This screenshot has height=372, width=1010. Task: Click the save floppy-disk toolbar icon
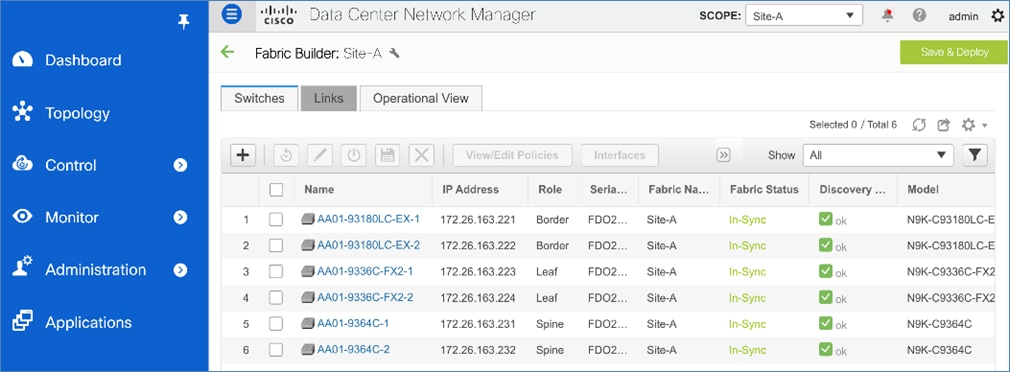pos(387,155)
